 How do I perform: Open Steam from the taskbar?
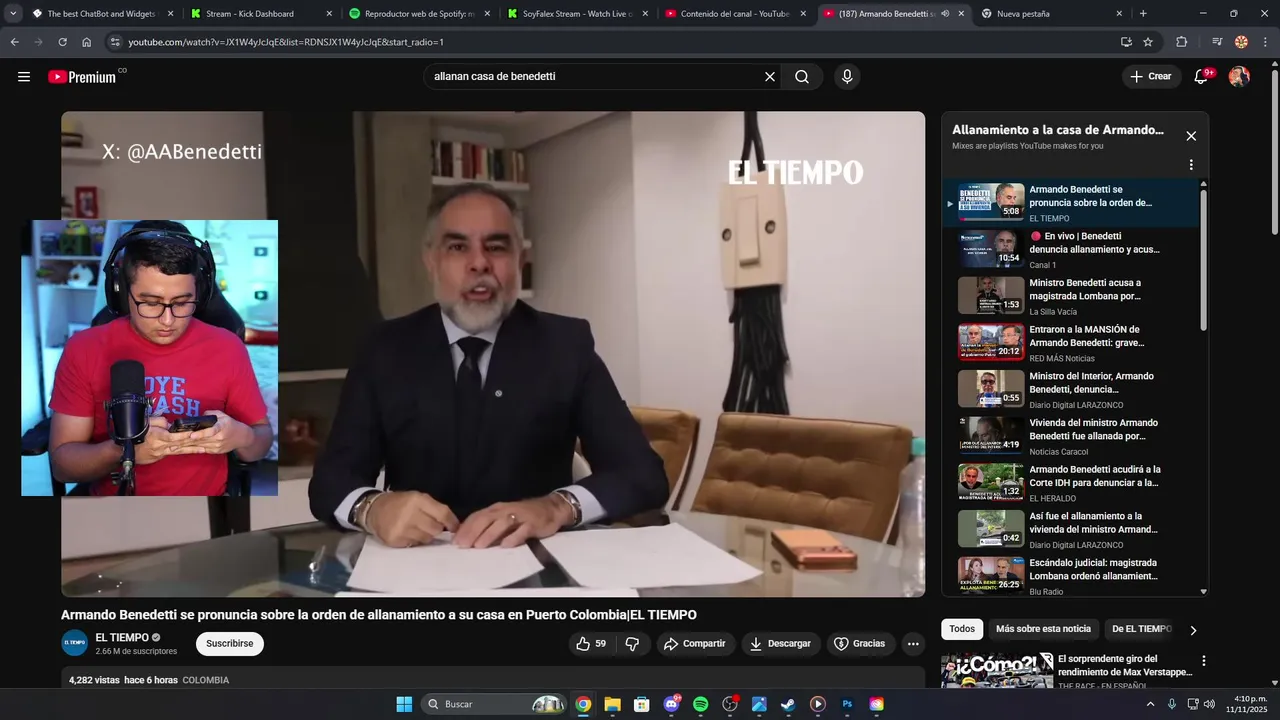click(x=788, y=704)
